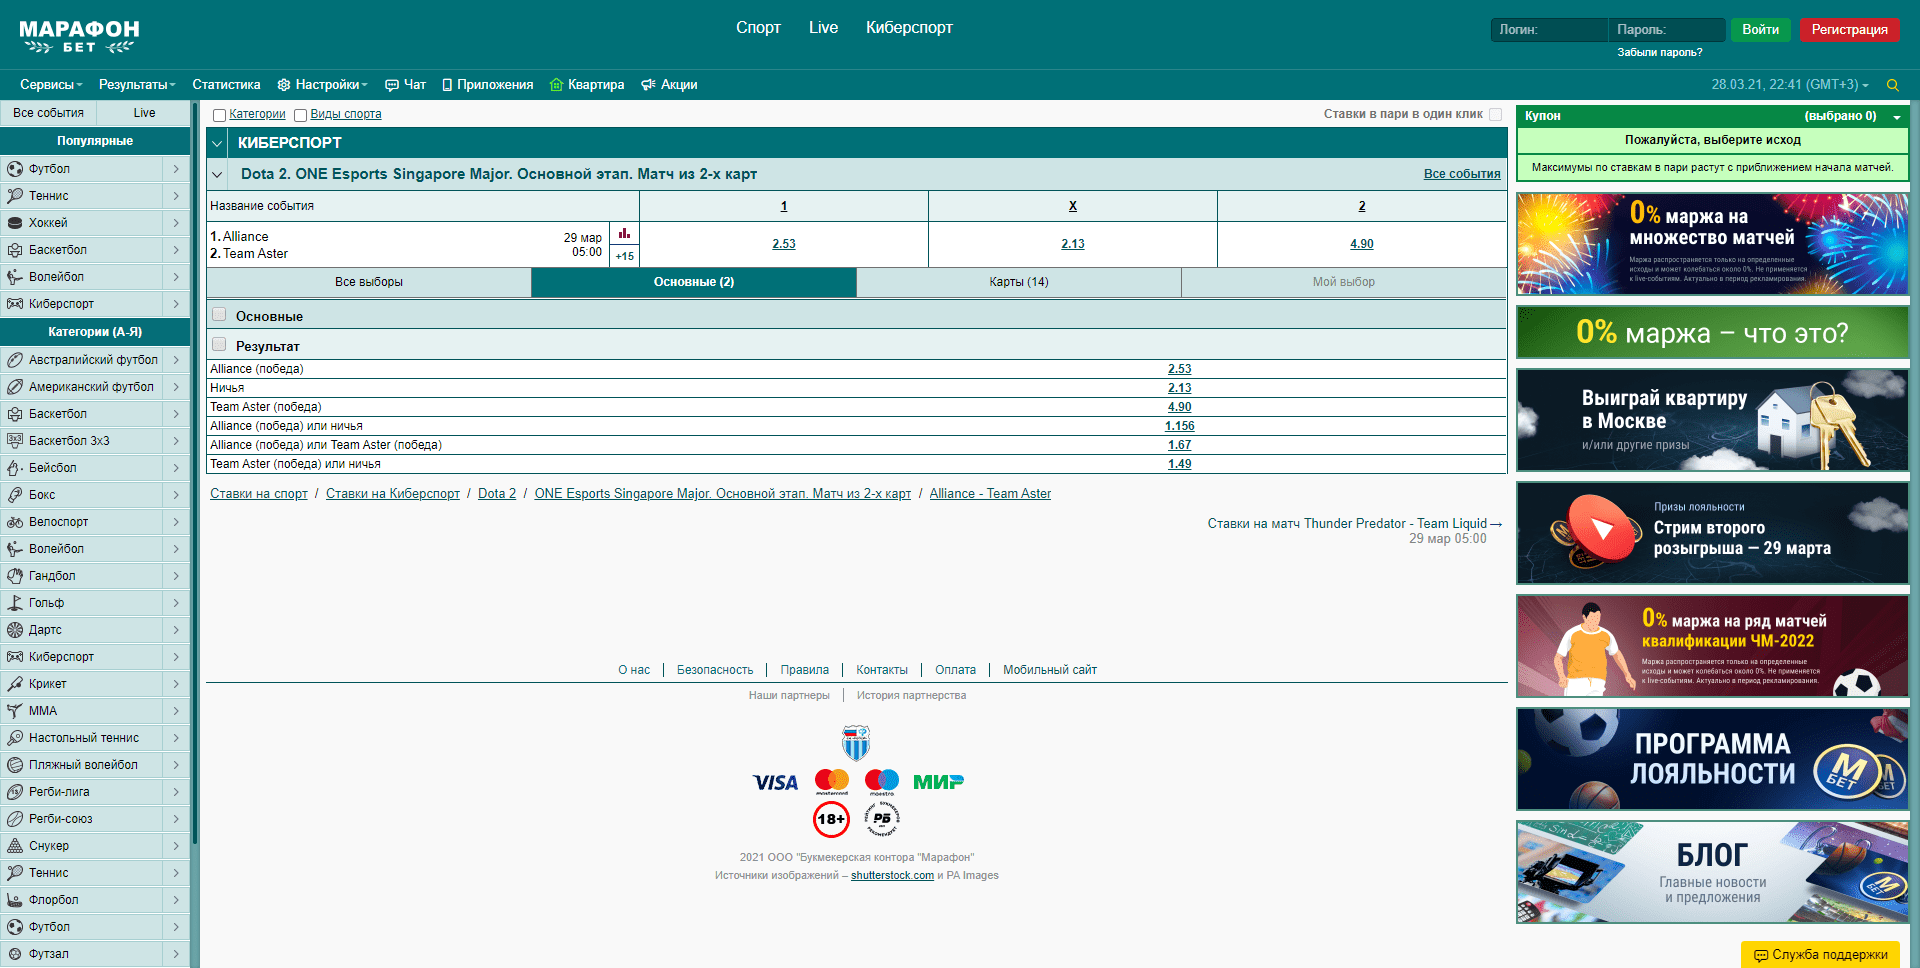Click the Snooker icon in categories

(x=15, y=846)
